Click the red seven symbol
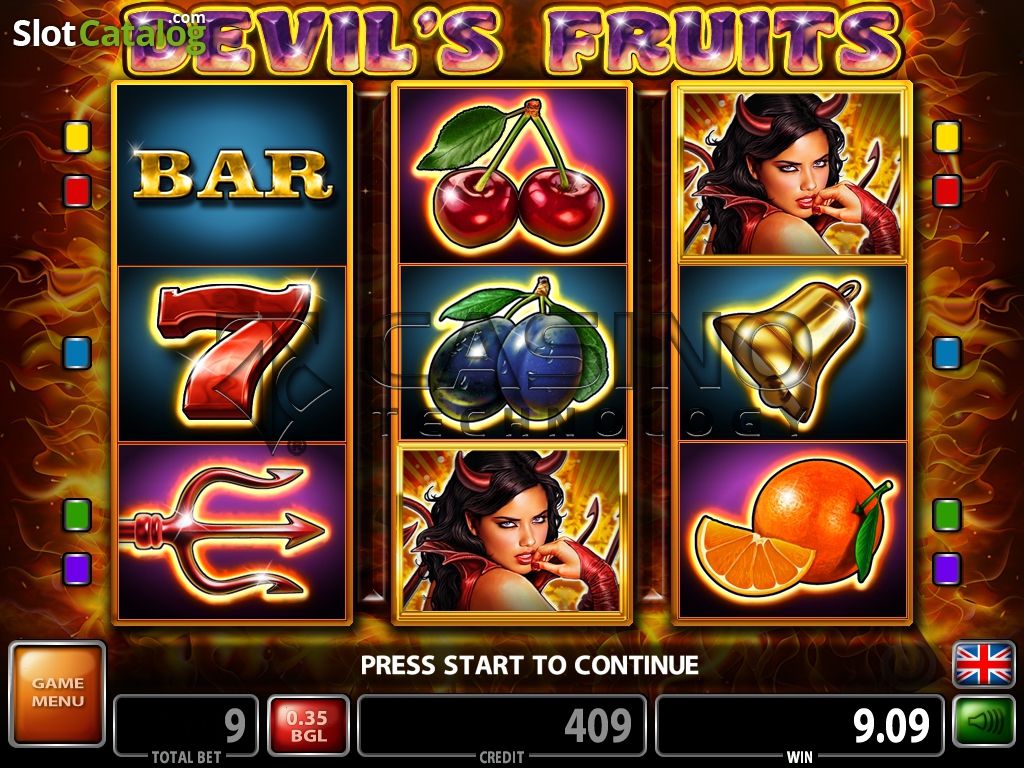The width and height of the screenshot is (1024, 768). pos(232,353)
